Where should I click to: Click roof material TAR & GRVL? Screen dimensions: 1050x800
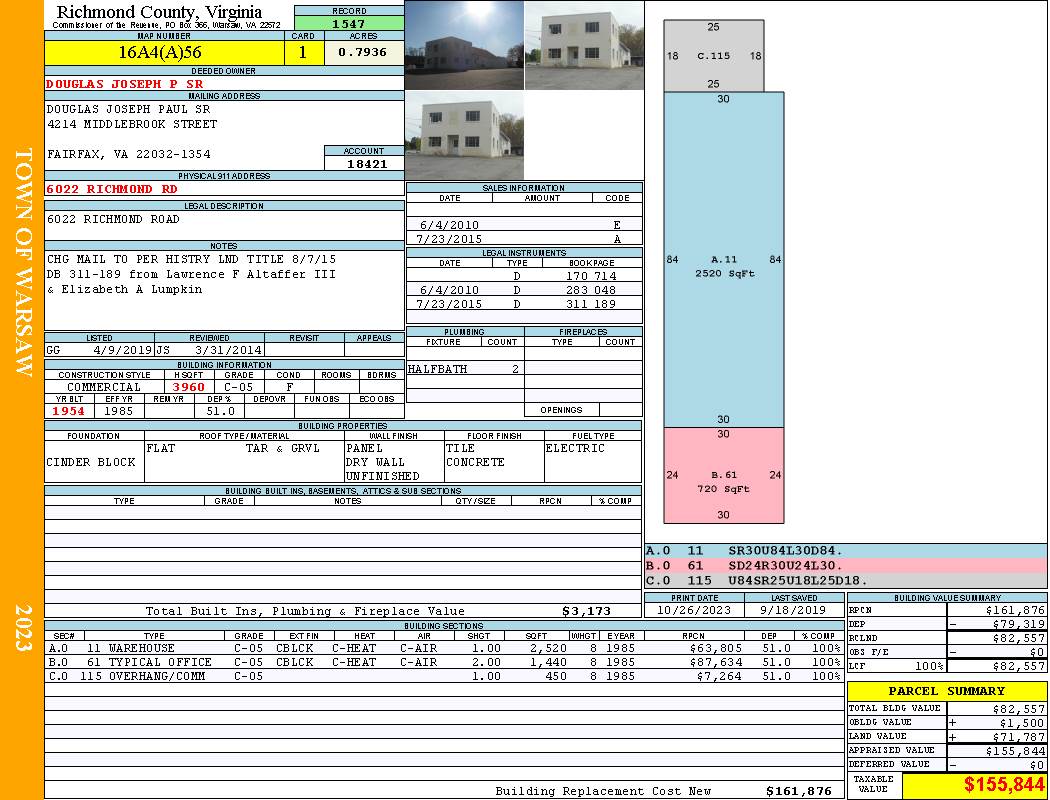283,449
